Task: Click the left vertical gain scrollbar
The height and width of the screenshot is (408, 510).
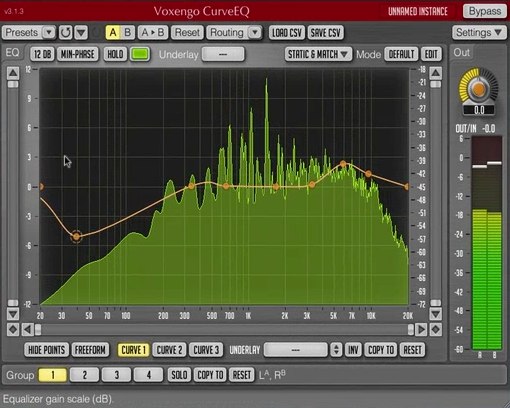Action: (13, 193)
